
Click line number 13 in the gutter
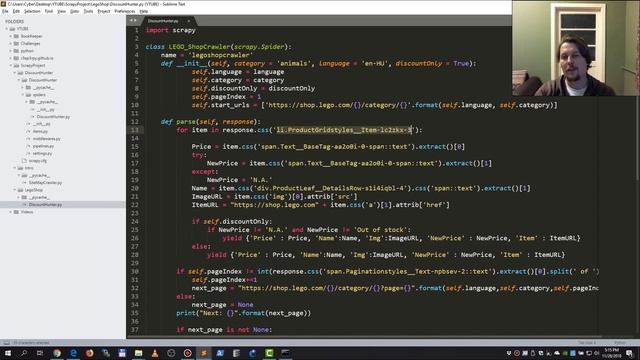[x=135, y=130]
